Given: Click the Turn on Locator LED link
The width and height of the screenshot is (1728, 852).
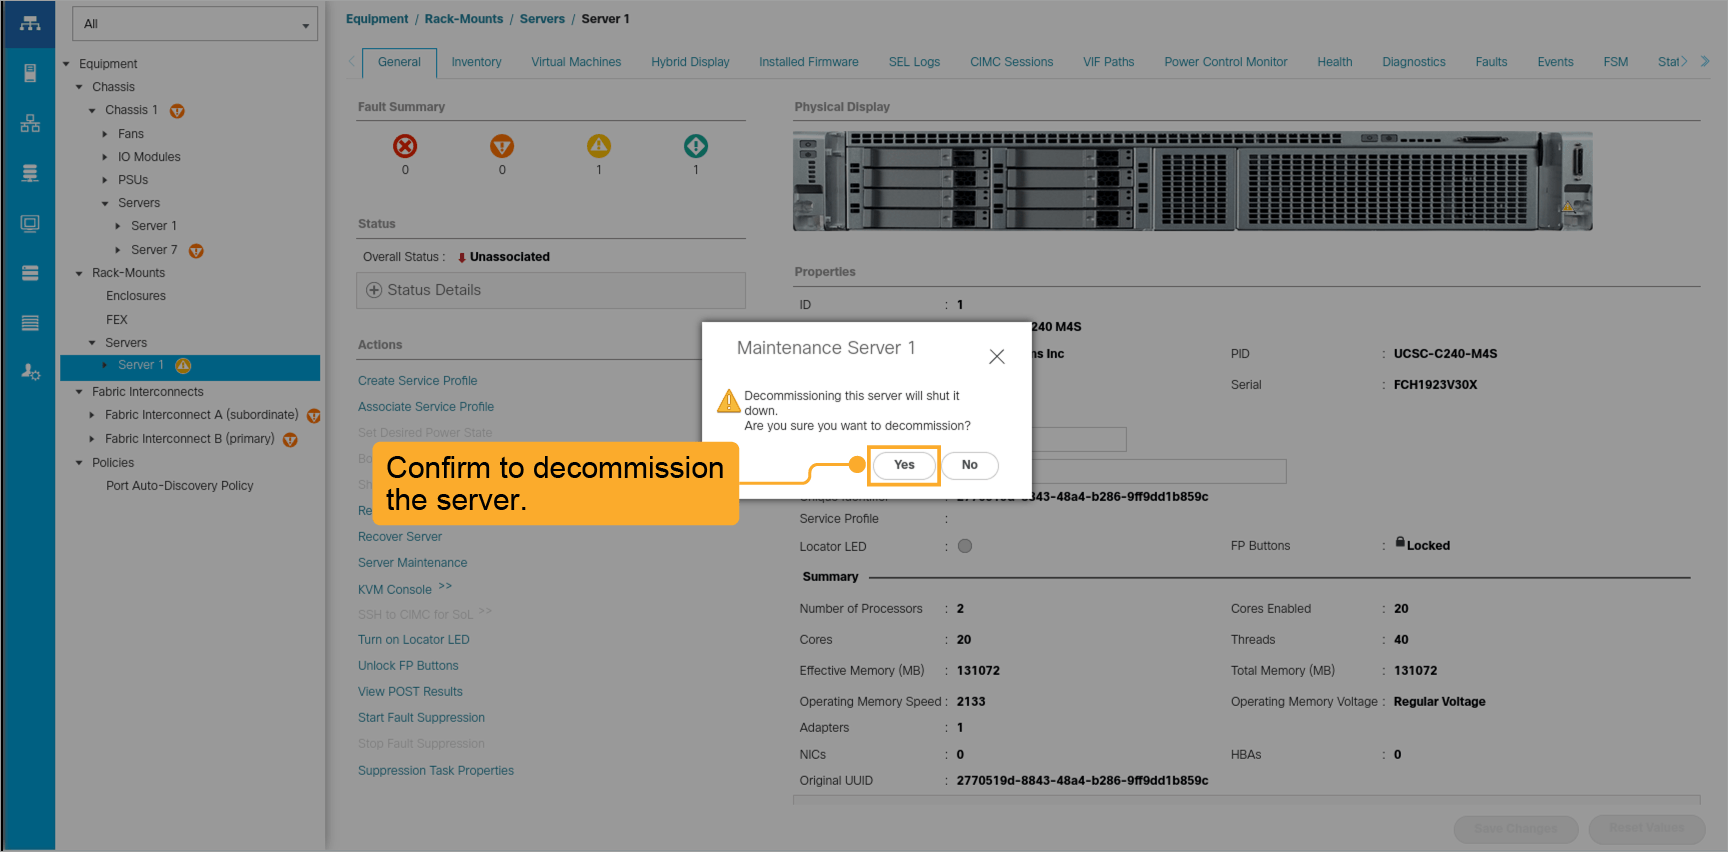Looking at the screenshot, I should click(x=413, y=640).
